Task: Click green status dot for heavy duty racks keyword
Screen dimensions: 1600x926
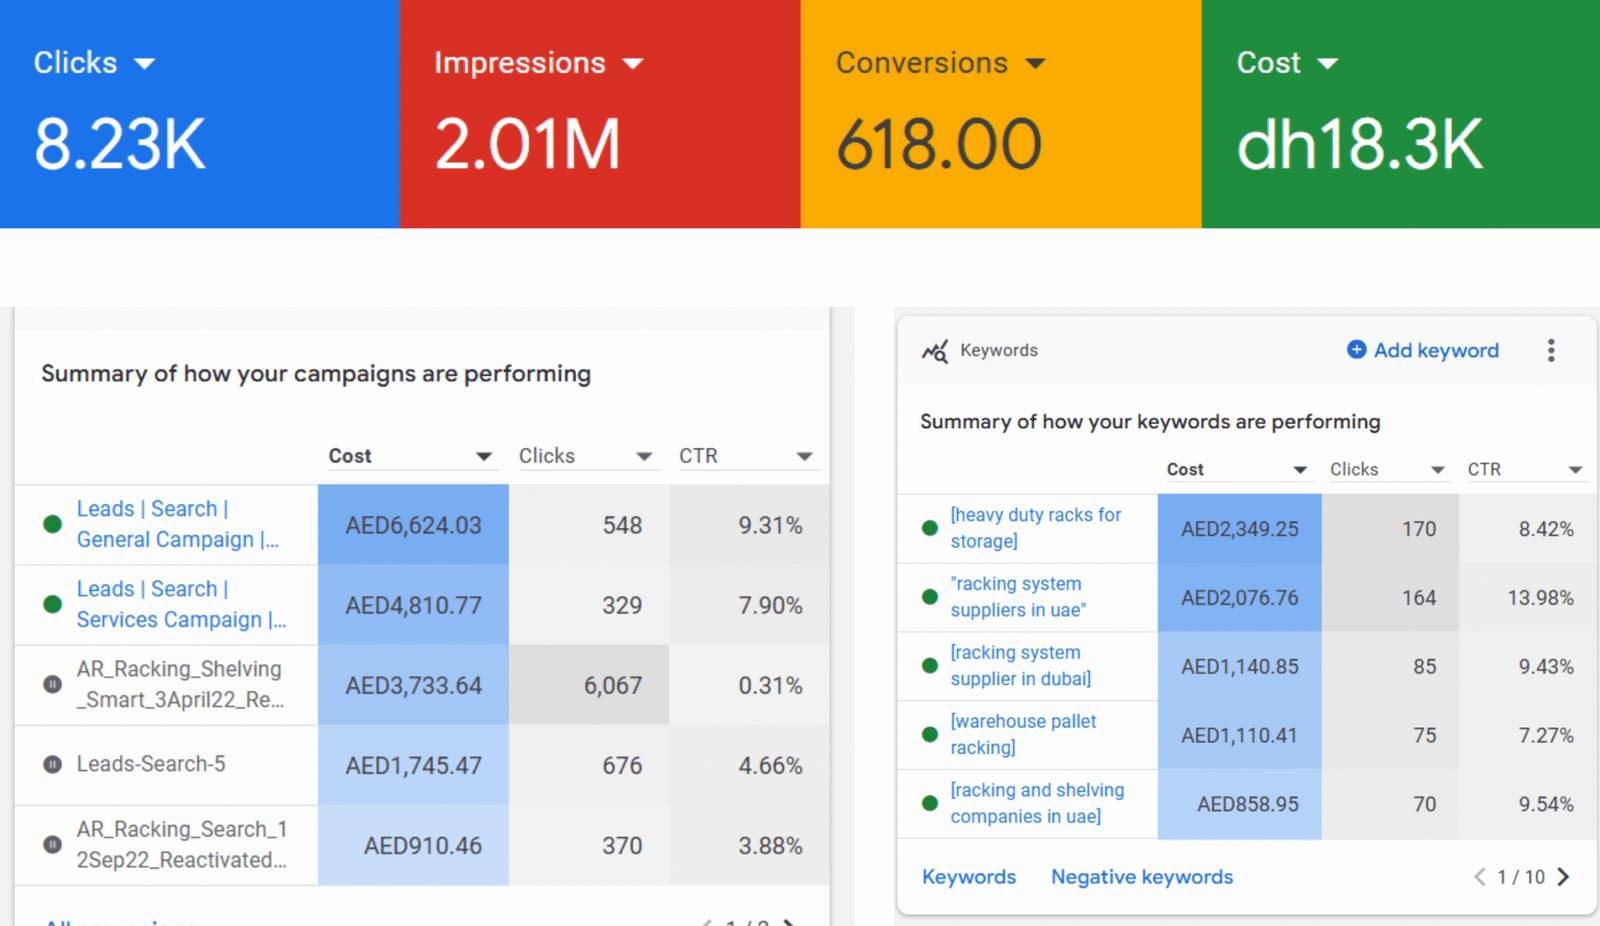Action: point(930,528)
